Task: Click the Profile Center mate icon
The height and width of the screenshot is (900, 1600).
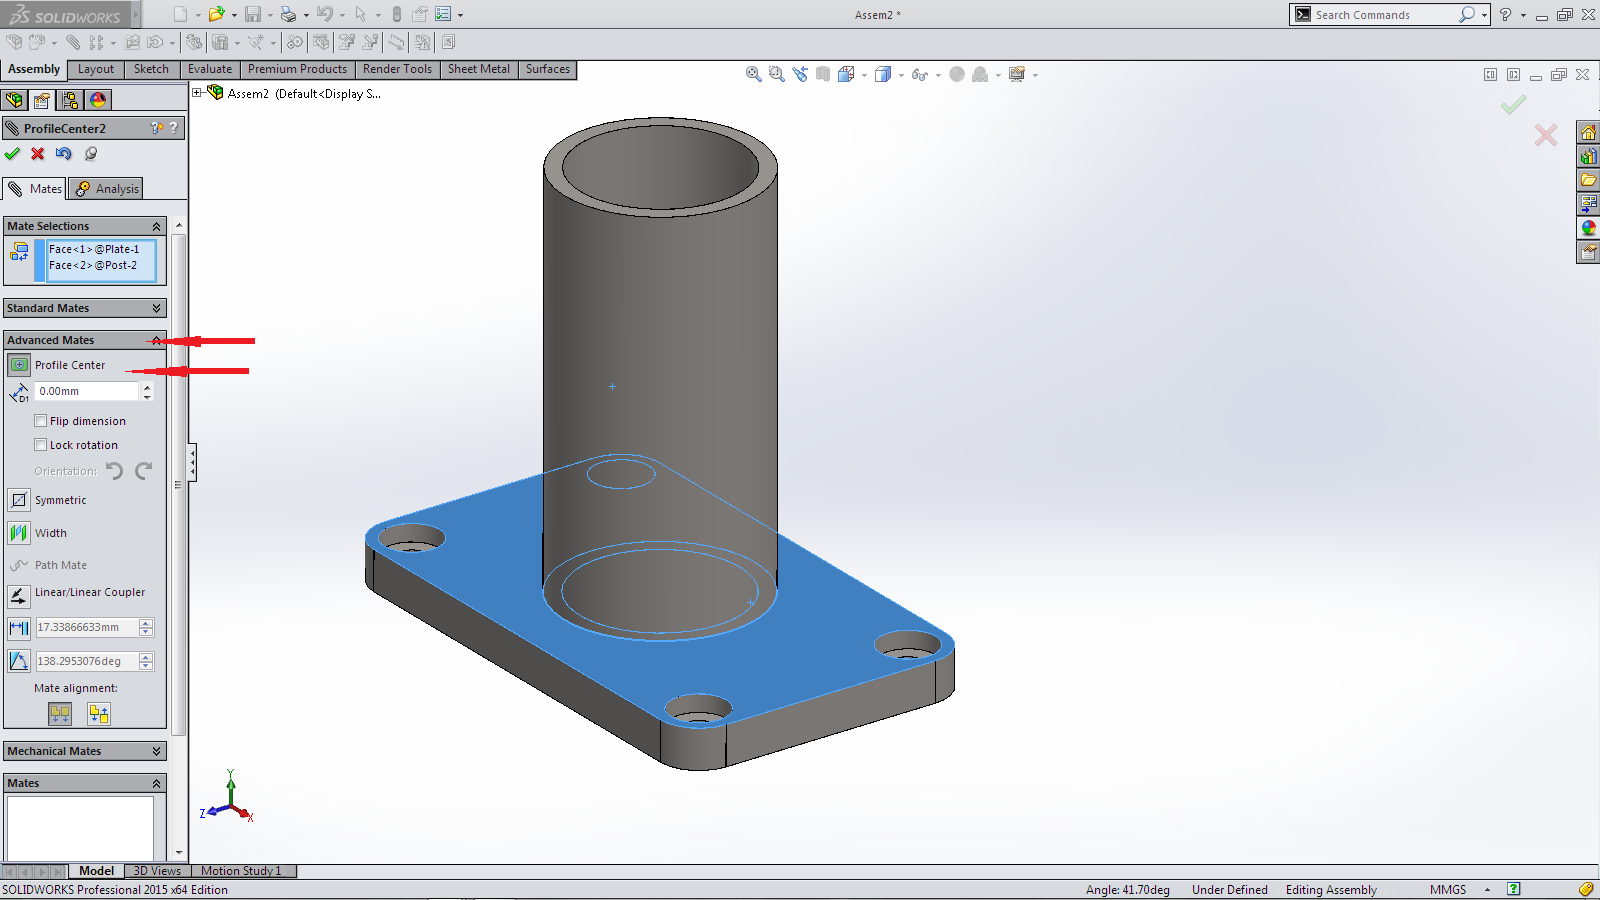Action: point(19,365)
